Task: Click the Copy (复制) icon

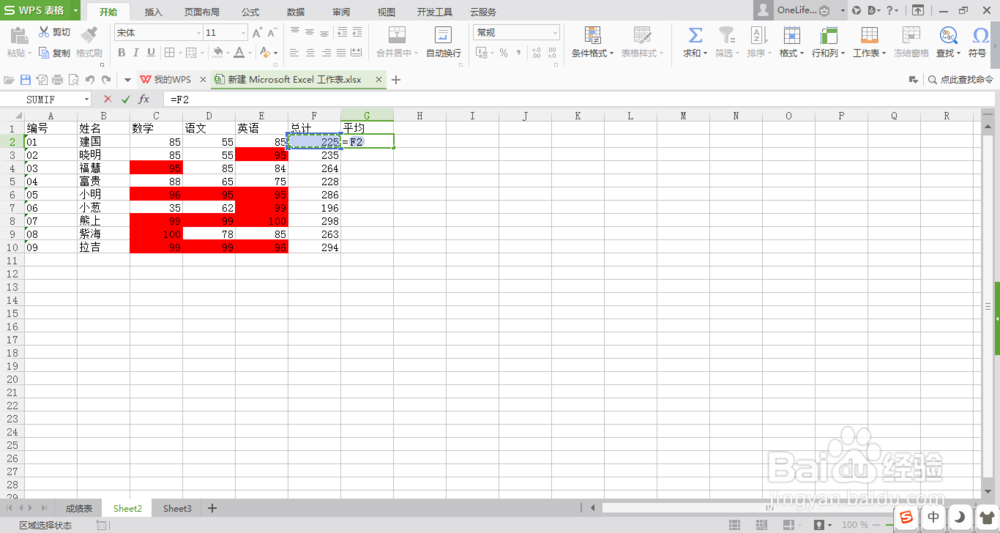Action: click(44, 53)
